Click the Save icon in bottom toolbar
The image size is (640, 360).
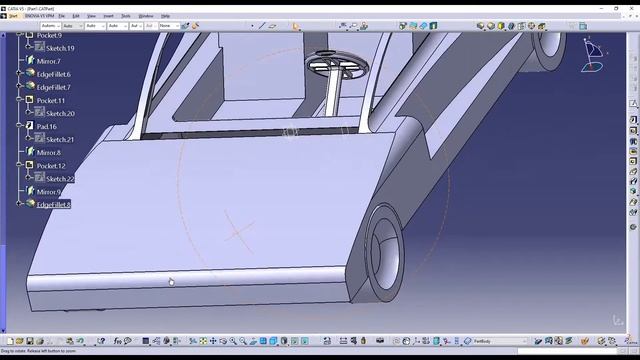coord(30,341)
